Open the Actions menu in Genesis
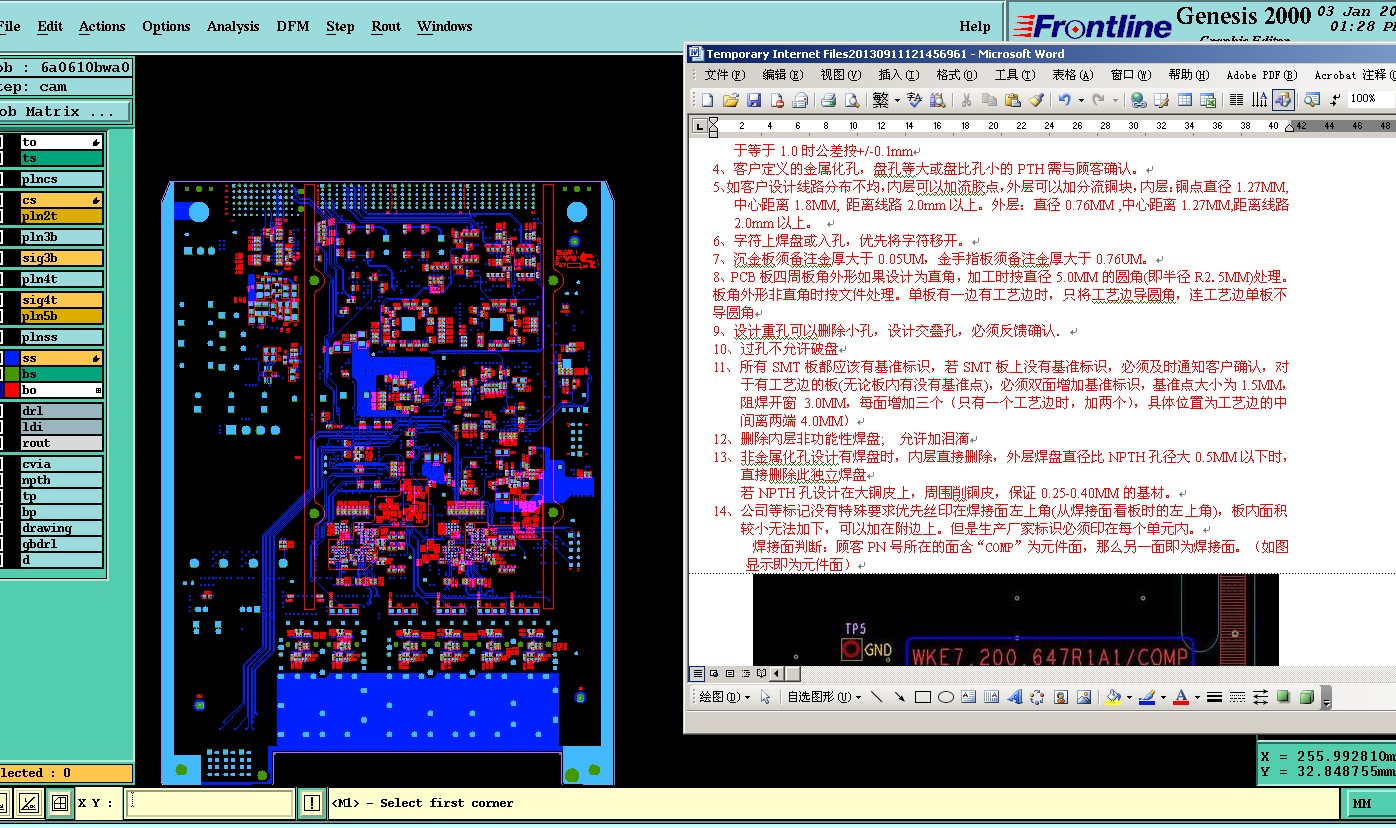 click(x=102, y=26)
